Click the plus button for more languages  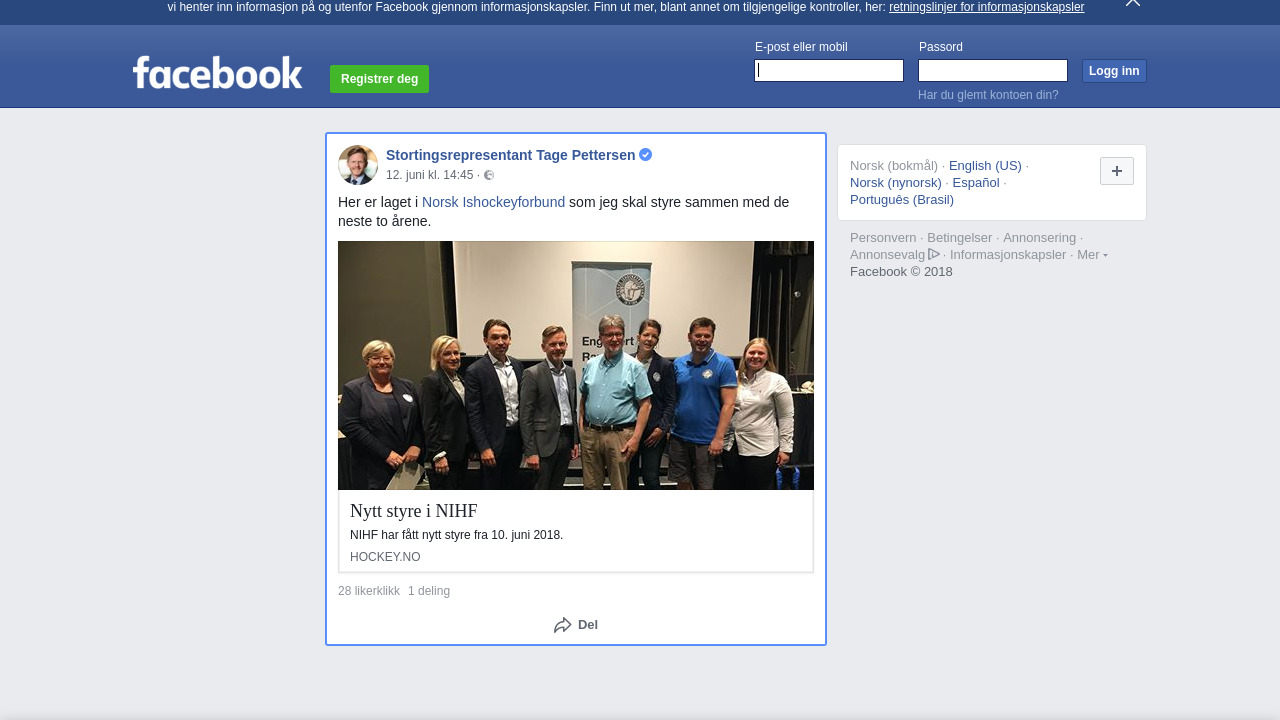pos(1116,171)
